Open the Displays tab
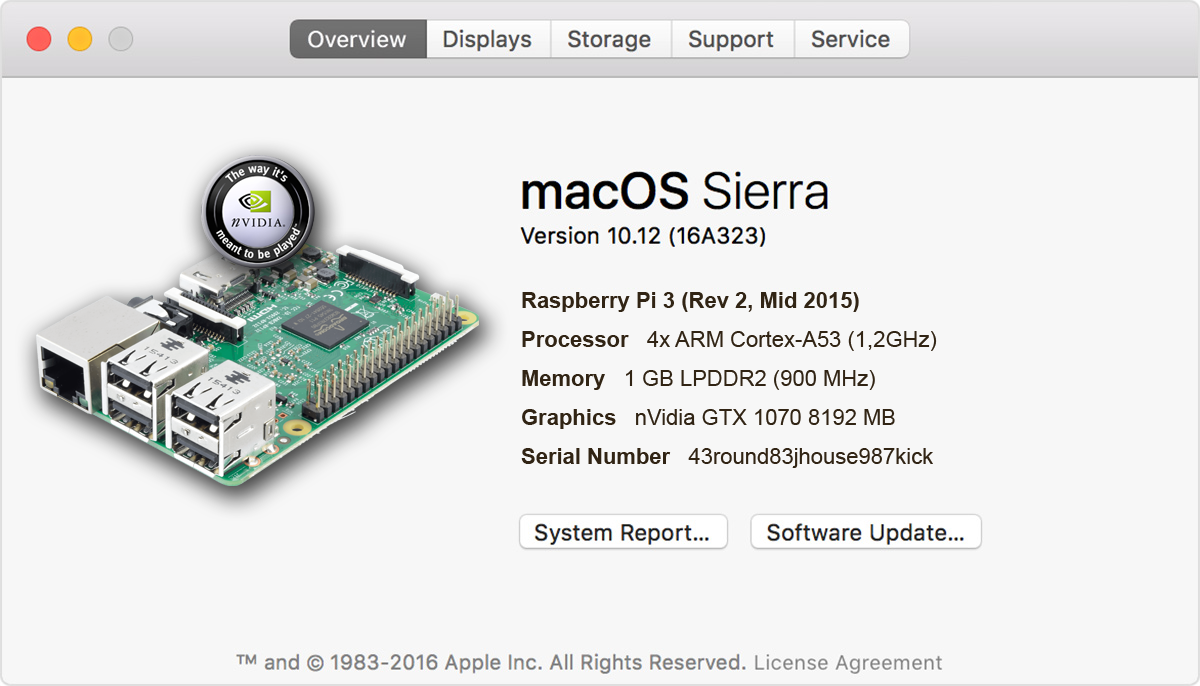The width and height of the screenshot is (1200, 686). [487, 40]
